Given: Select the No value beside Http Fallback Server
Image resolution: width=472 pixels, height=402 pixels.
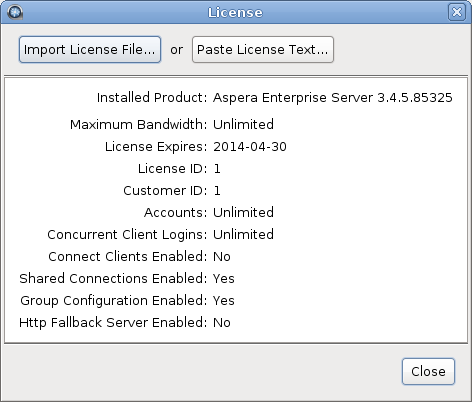Looking at the screenshot, I should coord(222,323).
